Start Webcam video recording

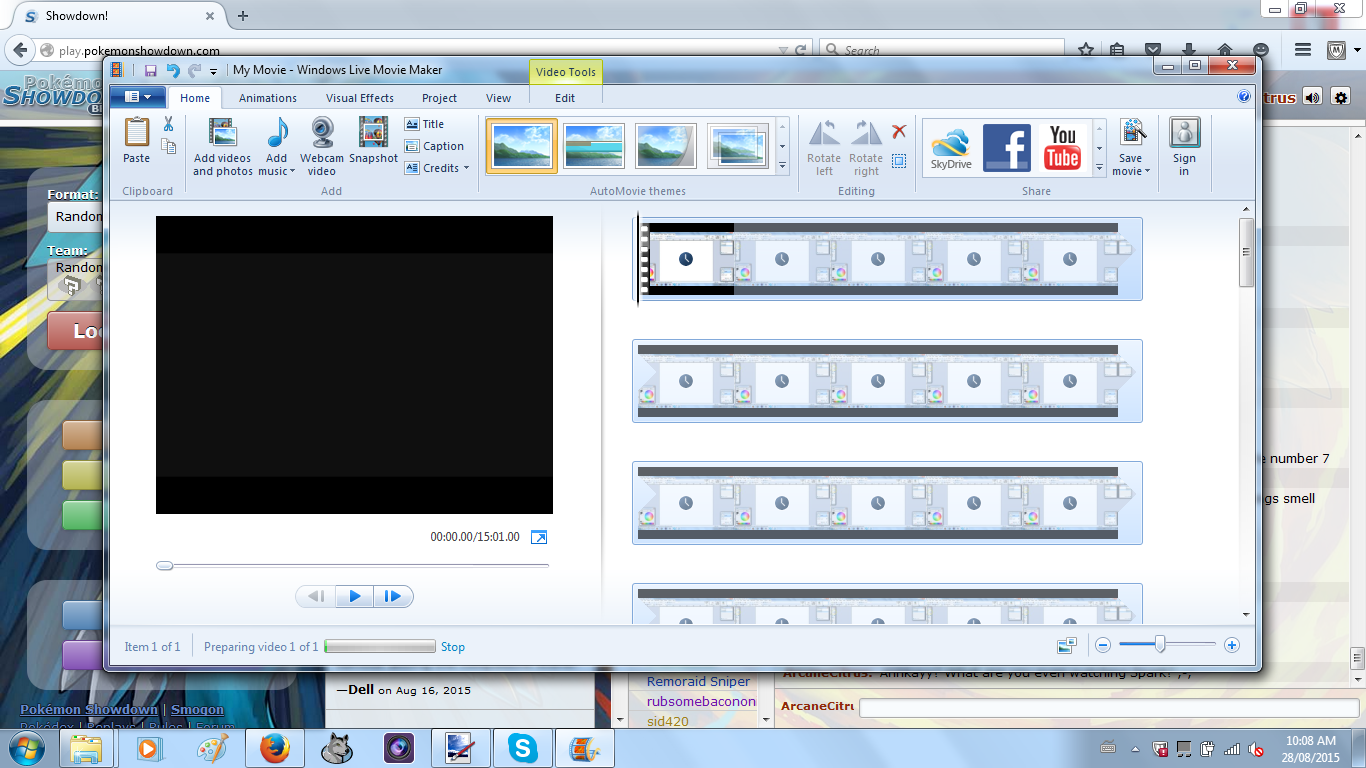(322, 147)
